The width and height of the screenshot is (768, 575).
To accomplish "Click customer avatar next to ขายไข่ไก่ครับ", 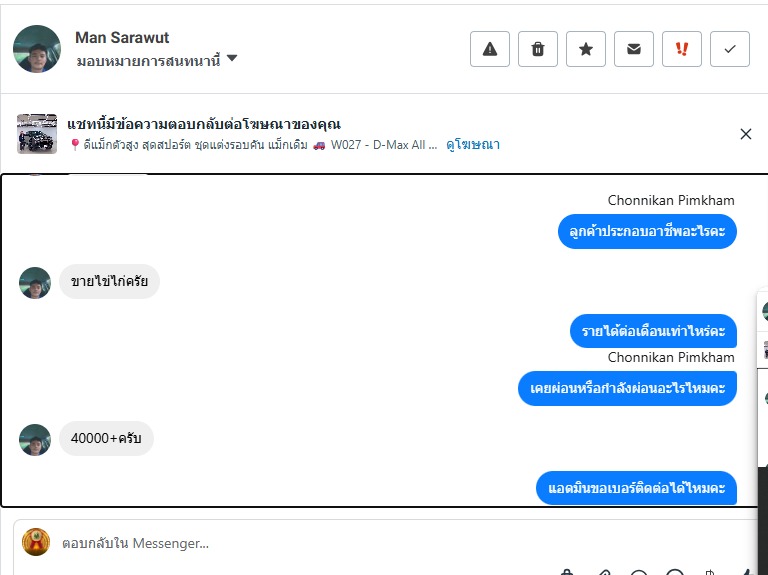I will coord(35,282).
